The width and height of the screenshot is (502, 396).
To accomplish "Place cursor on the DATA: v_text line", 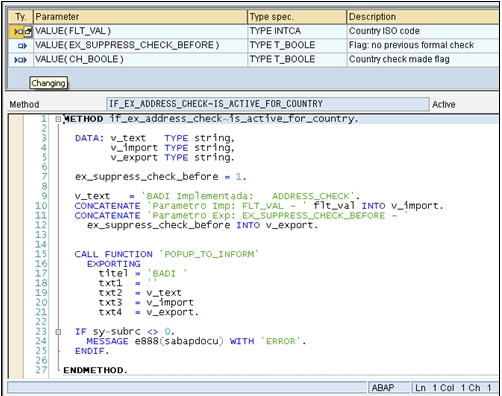I will click(155, 138).
